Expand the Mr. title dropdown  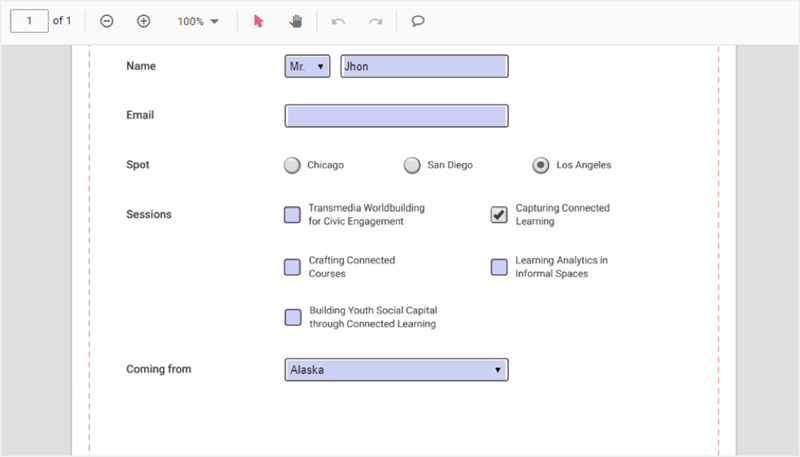307,66
